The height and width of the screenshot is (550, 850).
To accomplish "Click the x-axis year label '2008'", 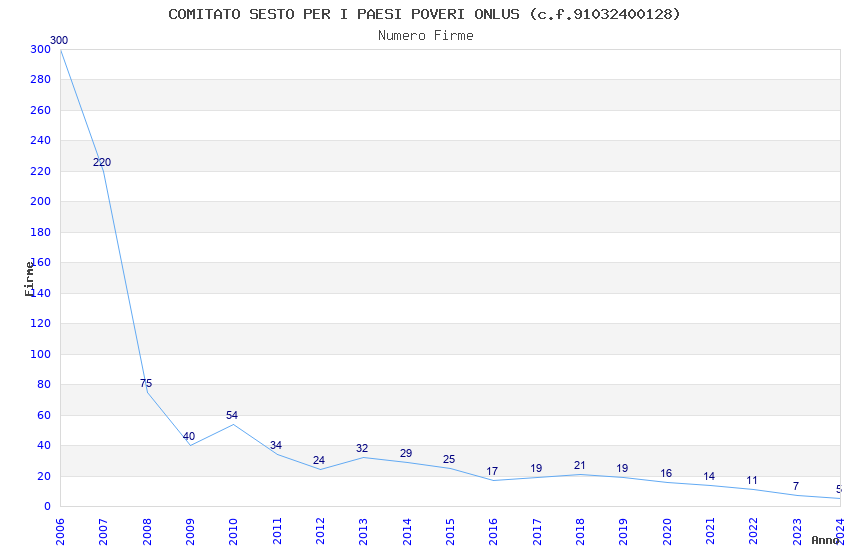I will 146,531.
